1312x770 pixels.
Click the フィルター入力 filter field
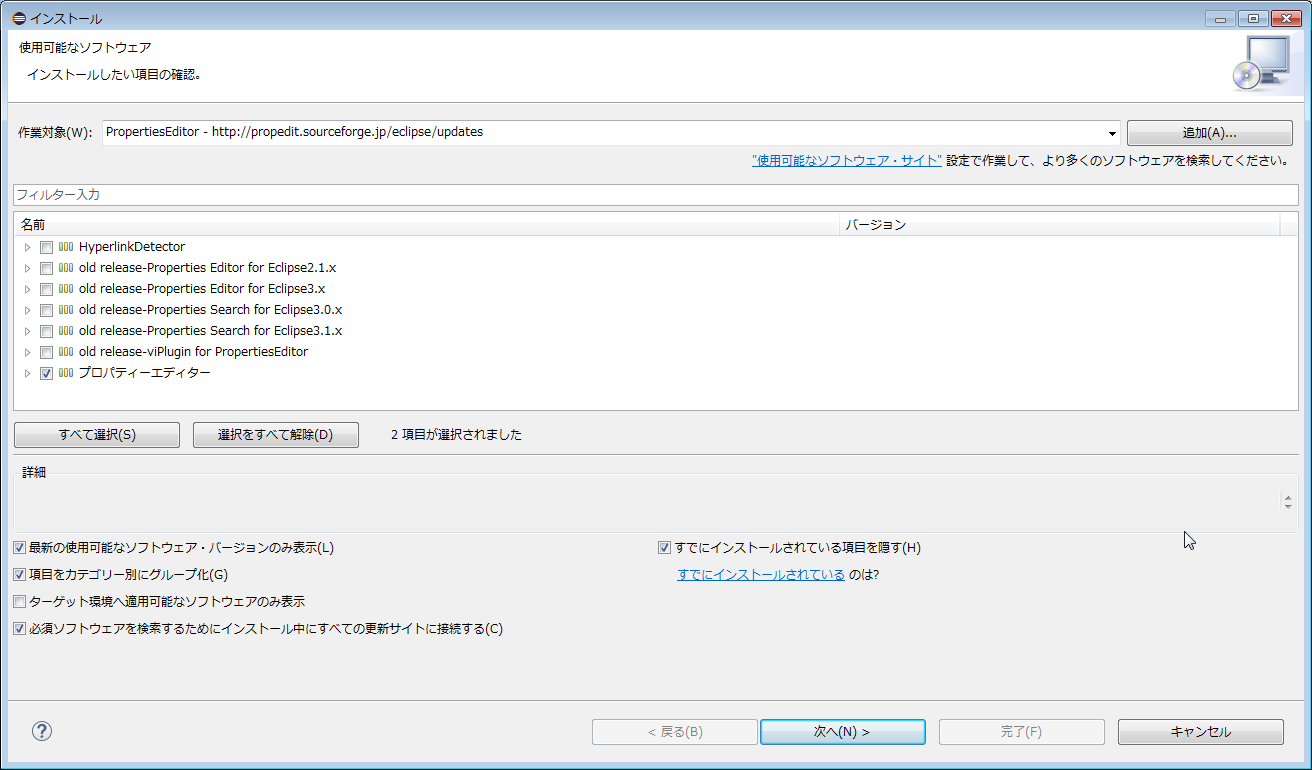pyautogui.click(x=656, y=195)
